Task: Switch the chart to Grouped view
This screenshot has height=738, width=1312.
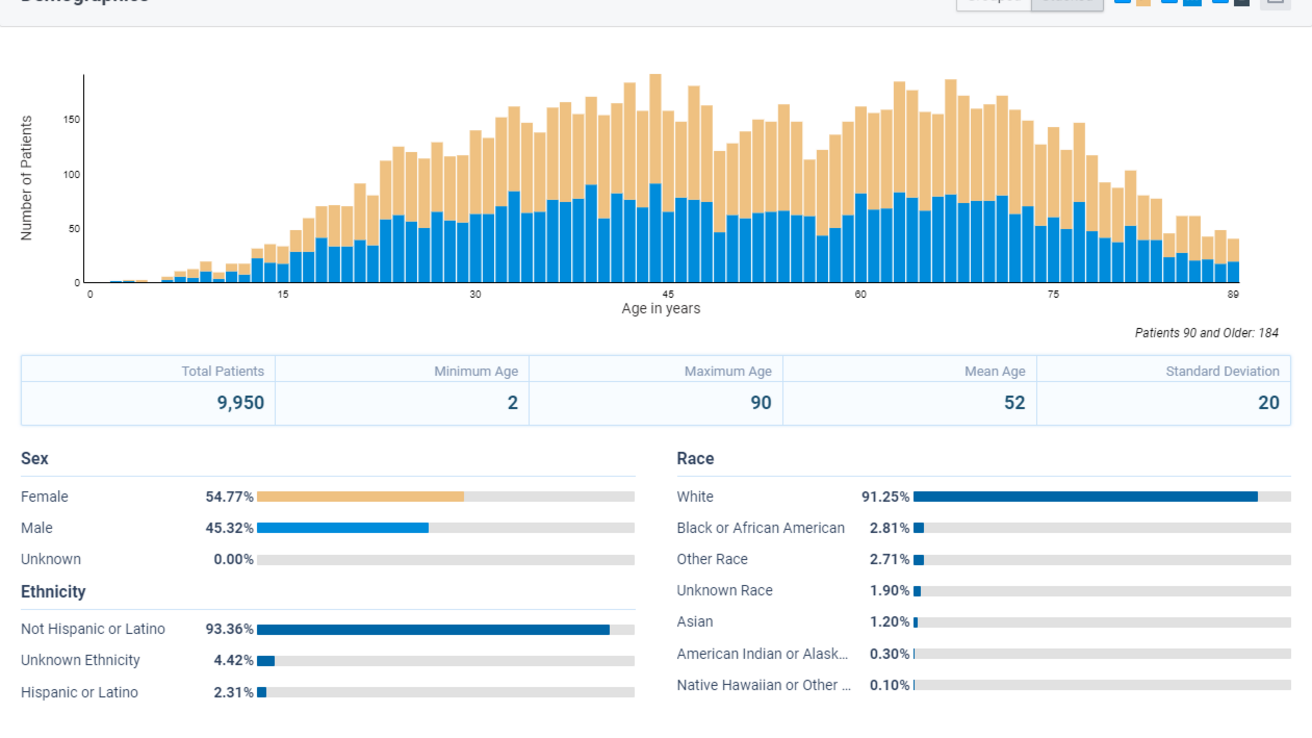Action: [992, 2]
